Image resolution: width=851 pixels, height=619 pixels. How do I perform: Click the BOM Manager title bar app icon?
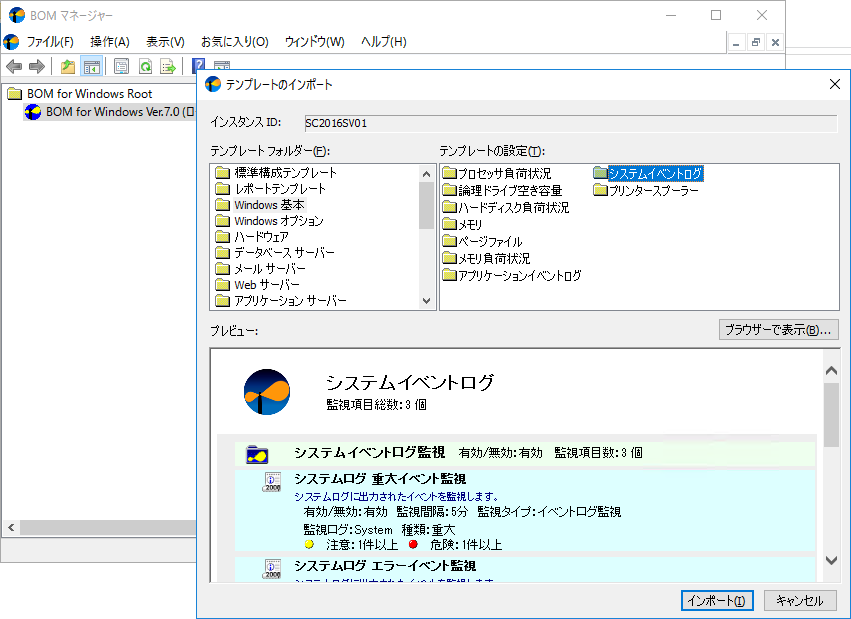[17, 15]
